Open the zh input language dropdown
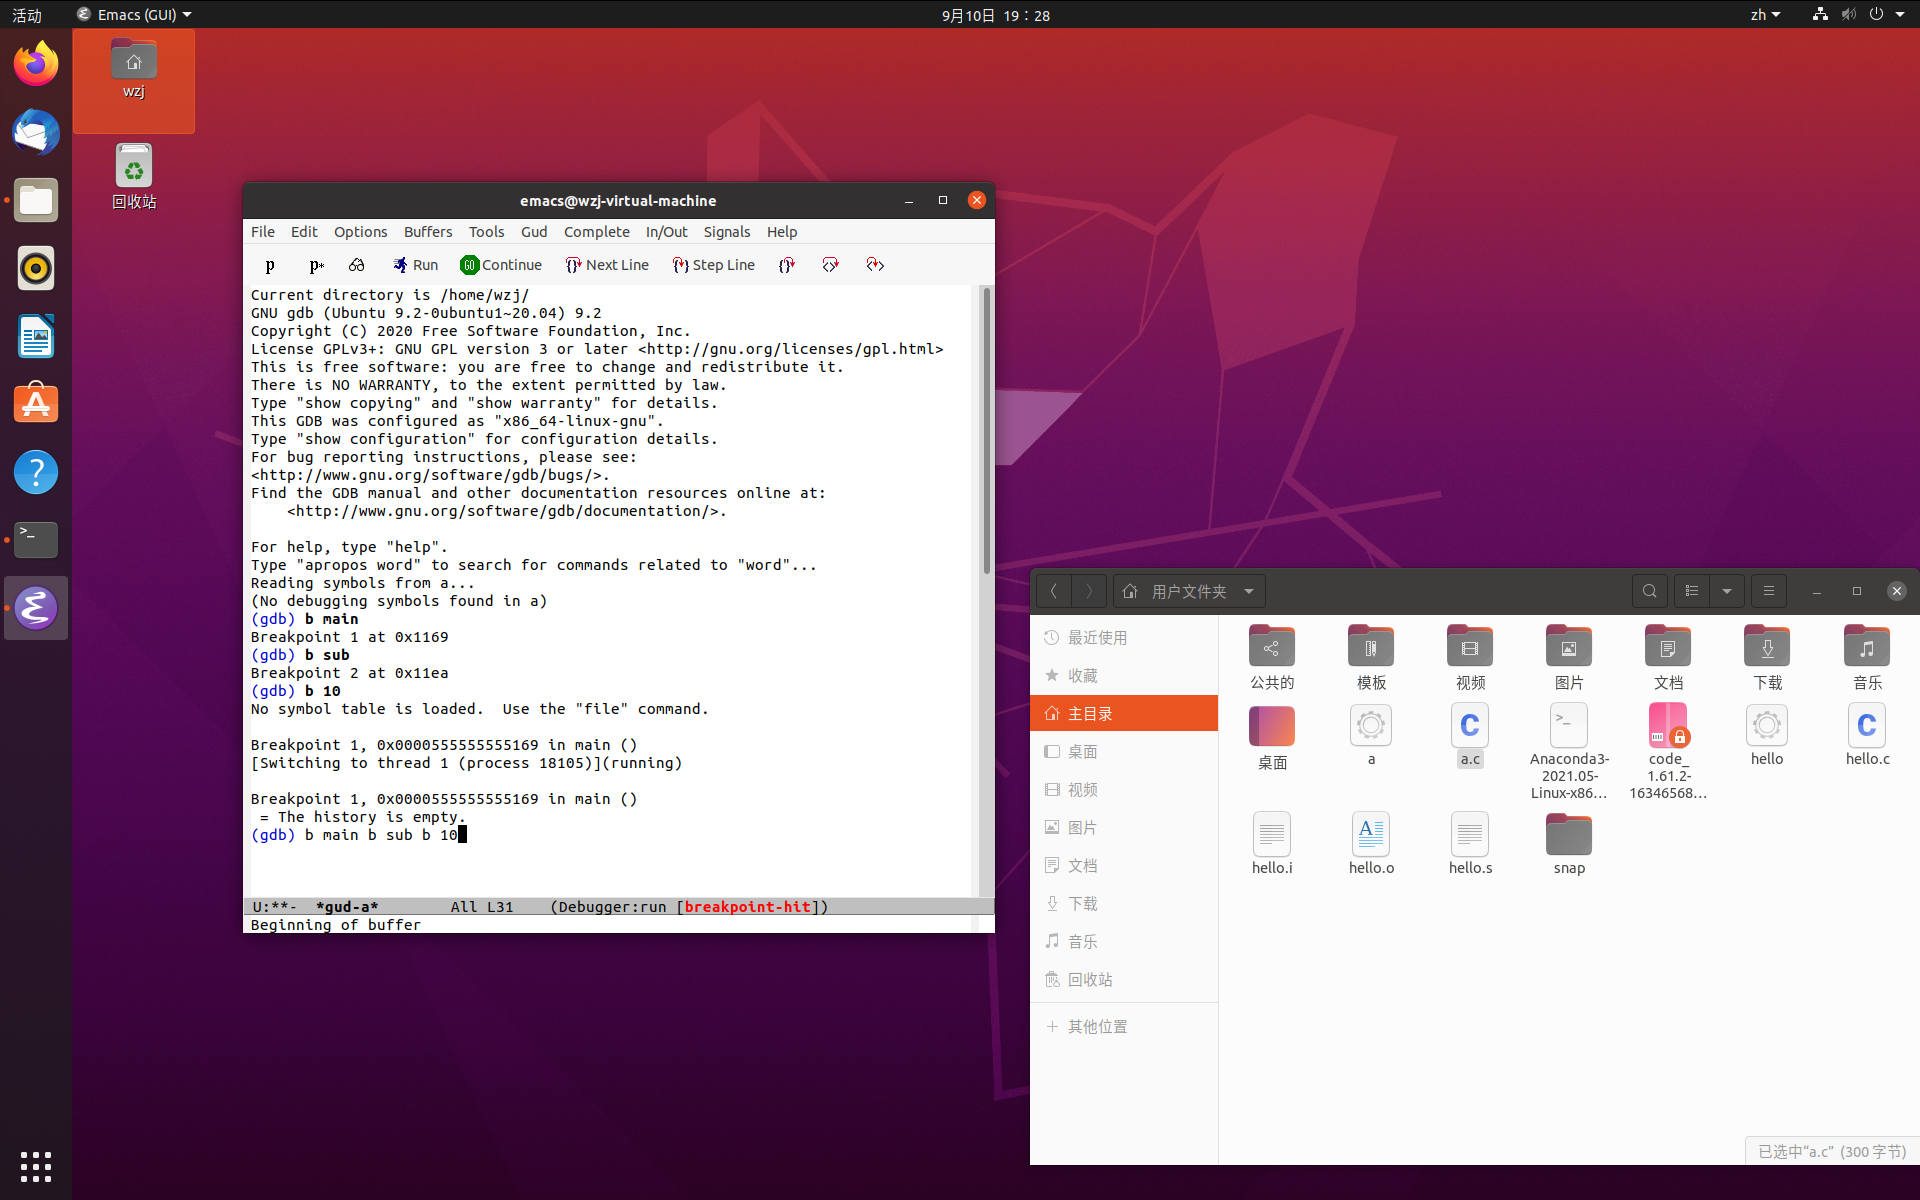 tap(1765, 15)
